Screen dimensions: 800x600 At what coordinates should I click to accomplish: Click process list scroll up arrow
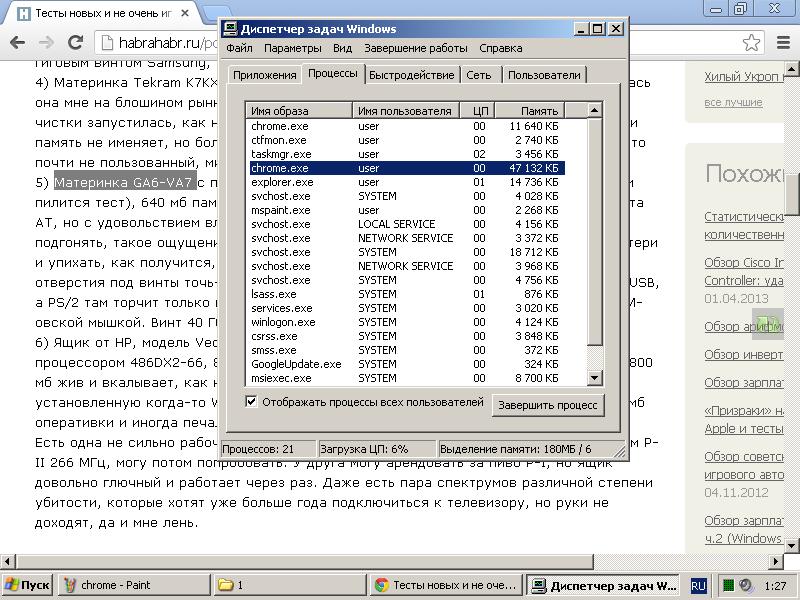594,110
